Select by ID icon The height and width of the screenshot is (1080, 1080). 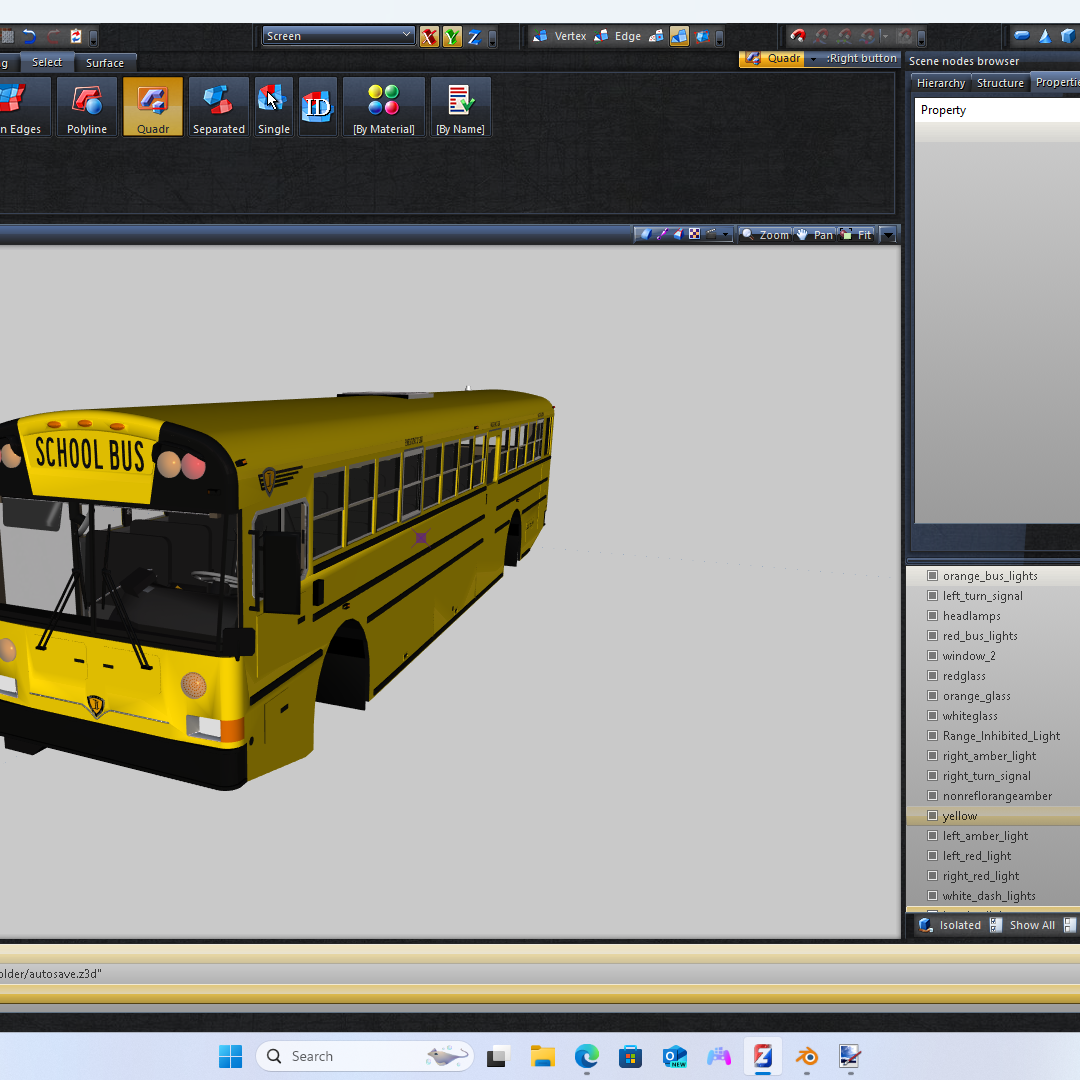(317, 106)
